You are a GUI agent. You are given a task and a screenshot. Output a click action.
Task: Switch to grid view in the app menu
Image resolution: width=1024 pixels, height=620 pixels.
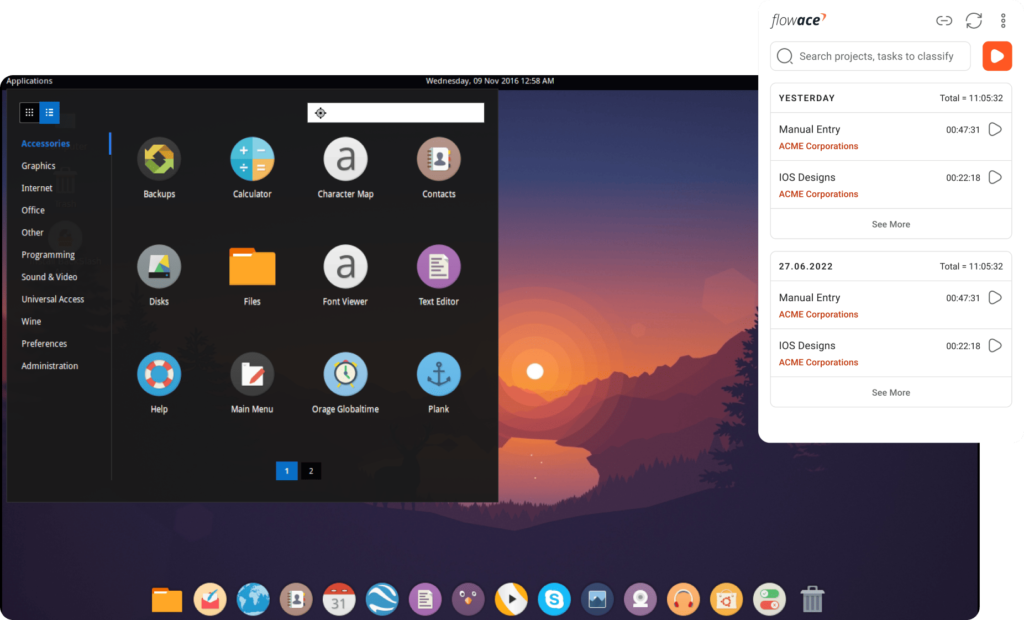[x=29, y=112]
